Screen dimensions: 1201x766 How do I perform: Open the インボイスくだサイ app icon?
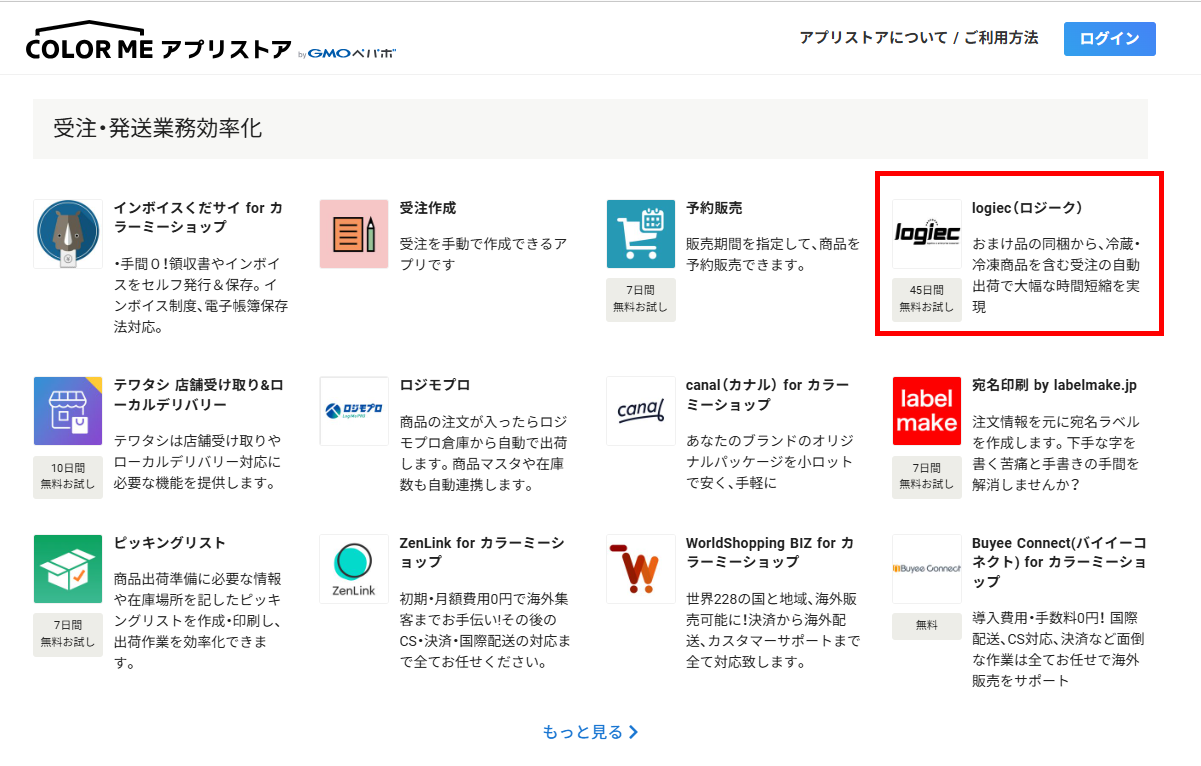pyautogui.click(x=68, y=233)
